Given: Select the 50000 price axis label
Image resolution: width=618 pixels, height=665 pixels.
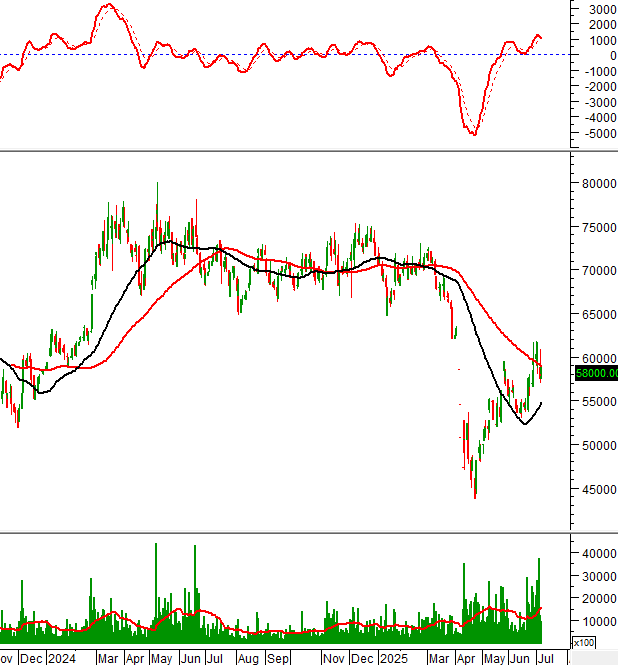Looking at the screenshot, I should pyautogui.click(x=599, y=446).
